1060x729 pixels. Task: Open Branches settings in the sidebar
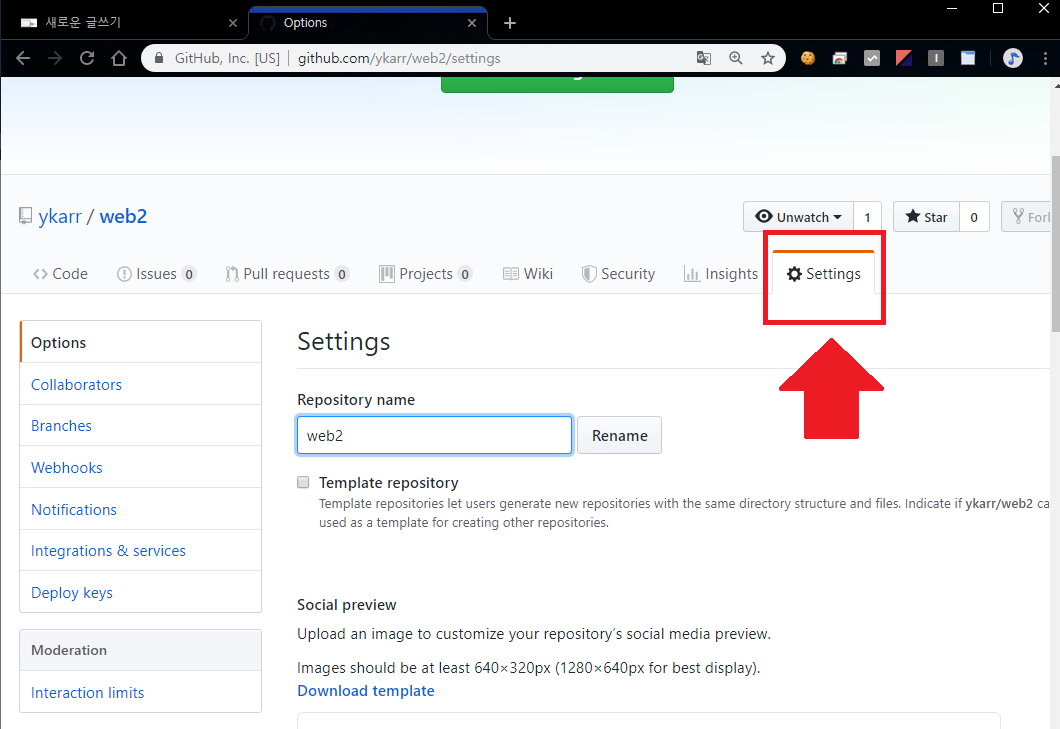pos(141,425)
